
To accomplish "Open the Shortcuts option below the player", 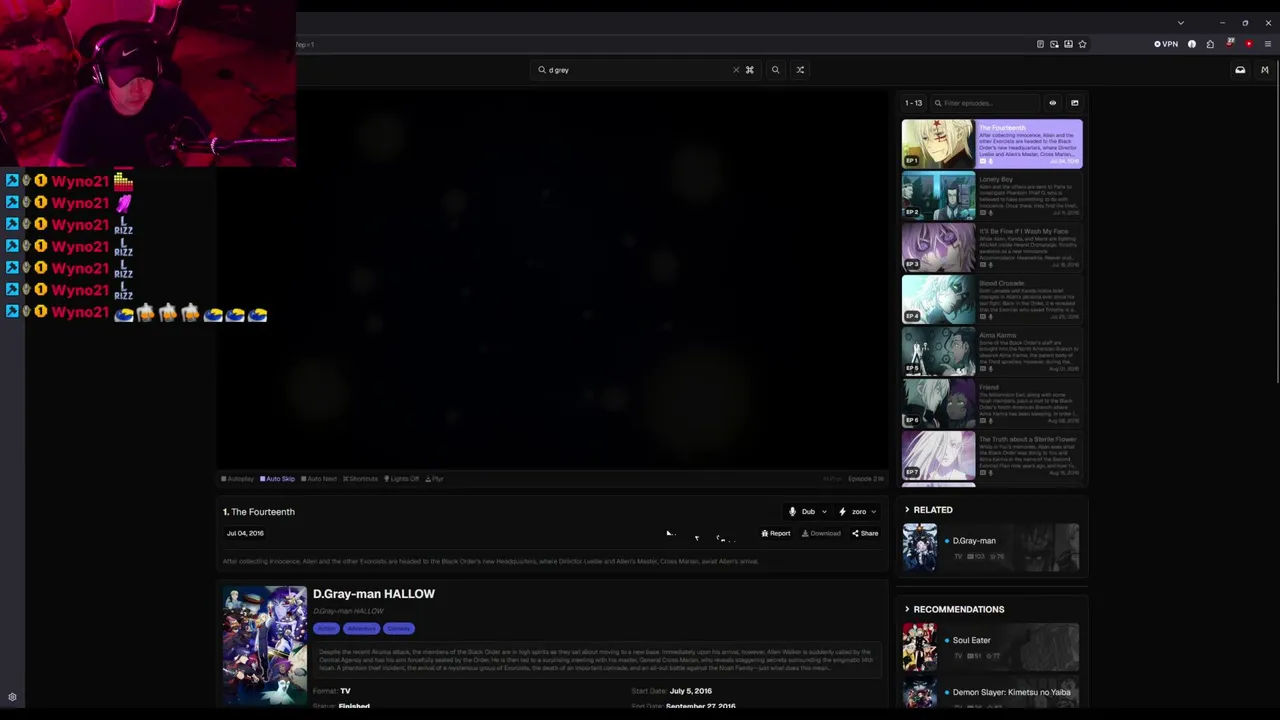I will [360, 479].
